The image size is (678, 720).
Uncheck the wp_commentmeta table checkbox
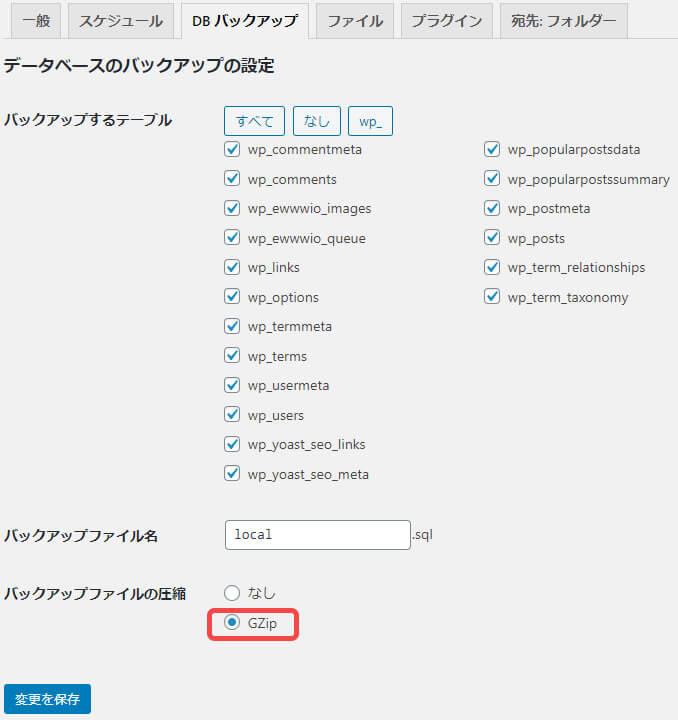coord(233,150)
